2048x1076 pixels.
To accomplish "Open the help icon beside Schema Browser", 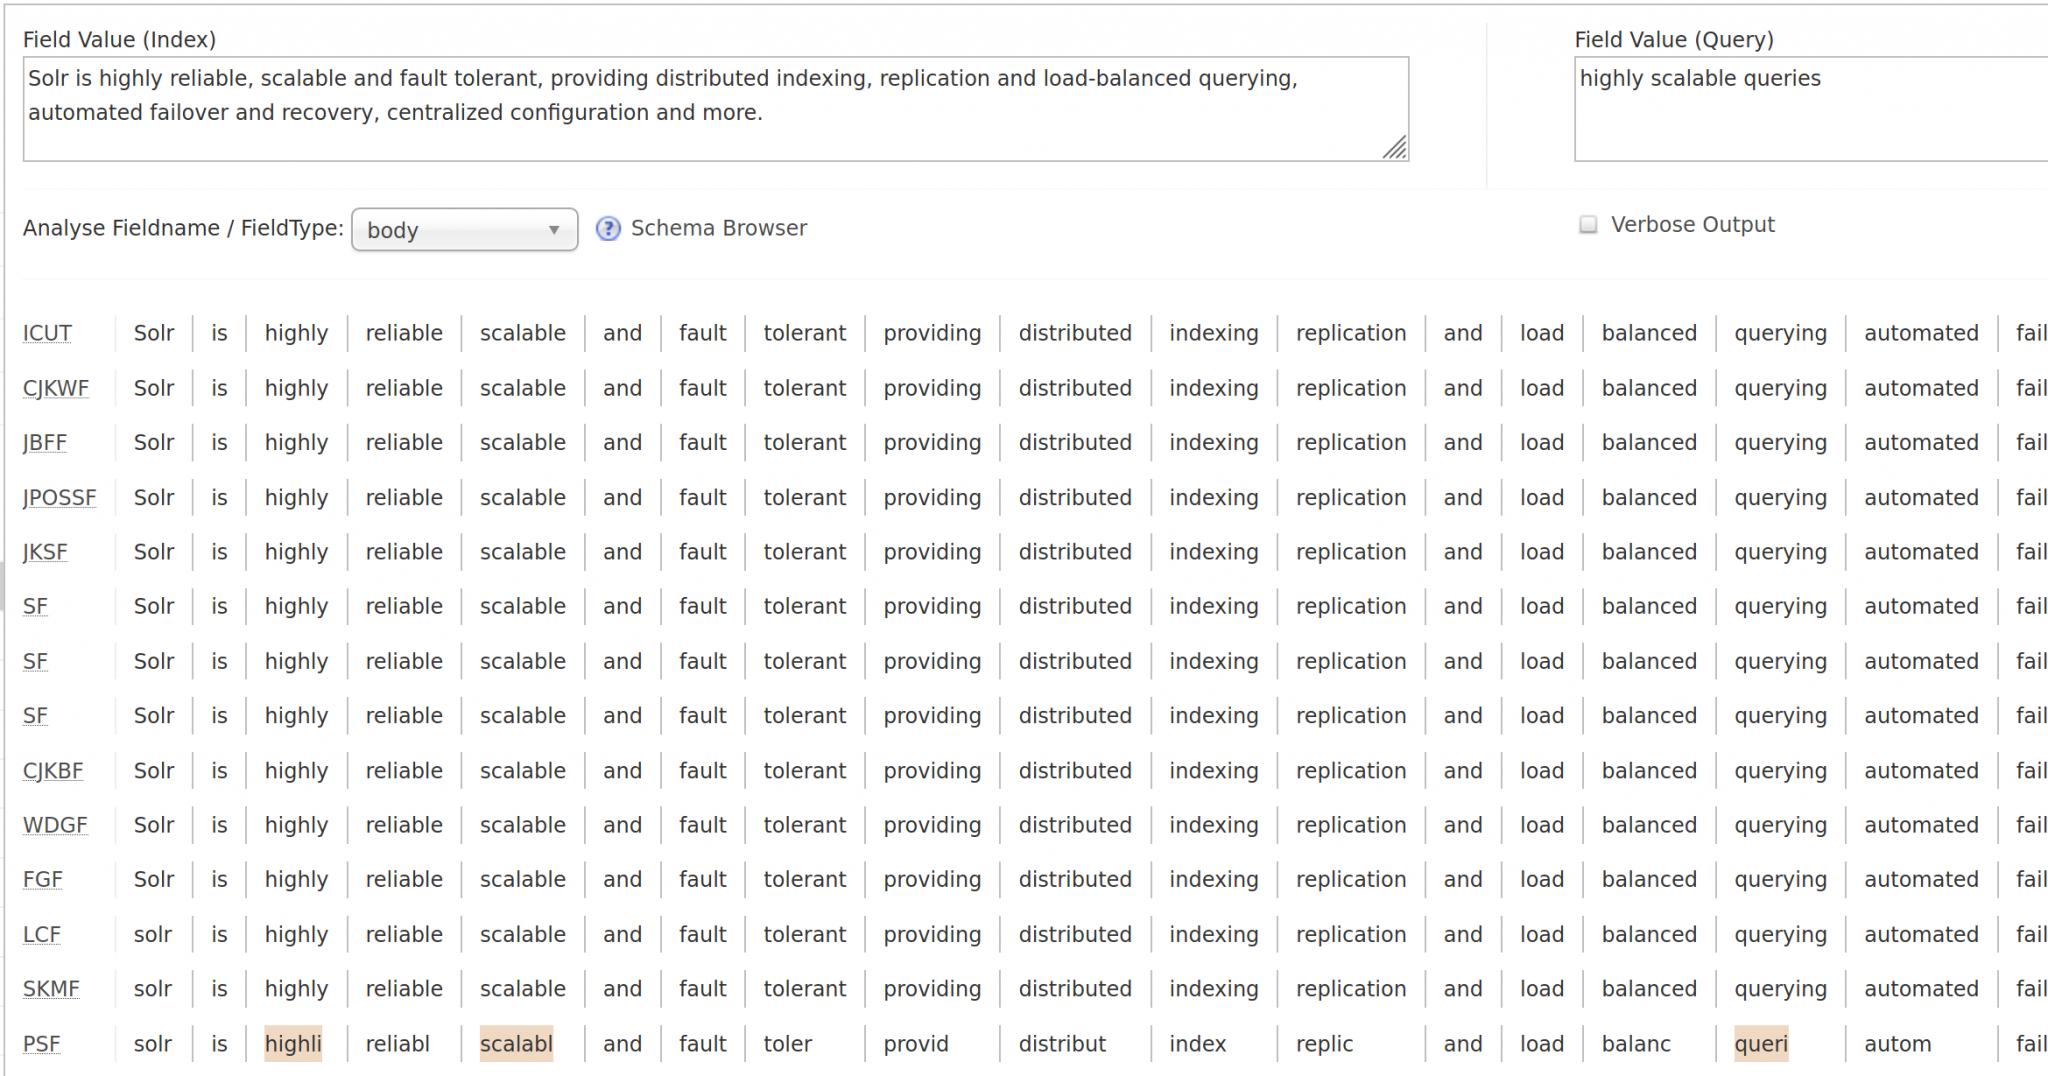I will pos(608,229).
